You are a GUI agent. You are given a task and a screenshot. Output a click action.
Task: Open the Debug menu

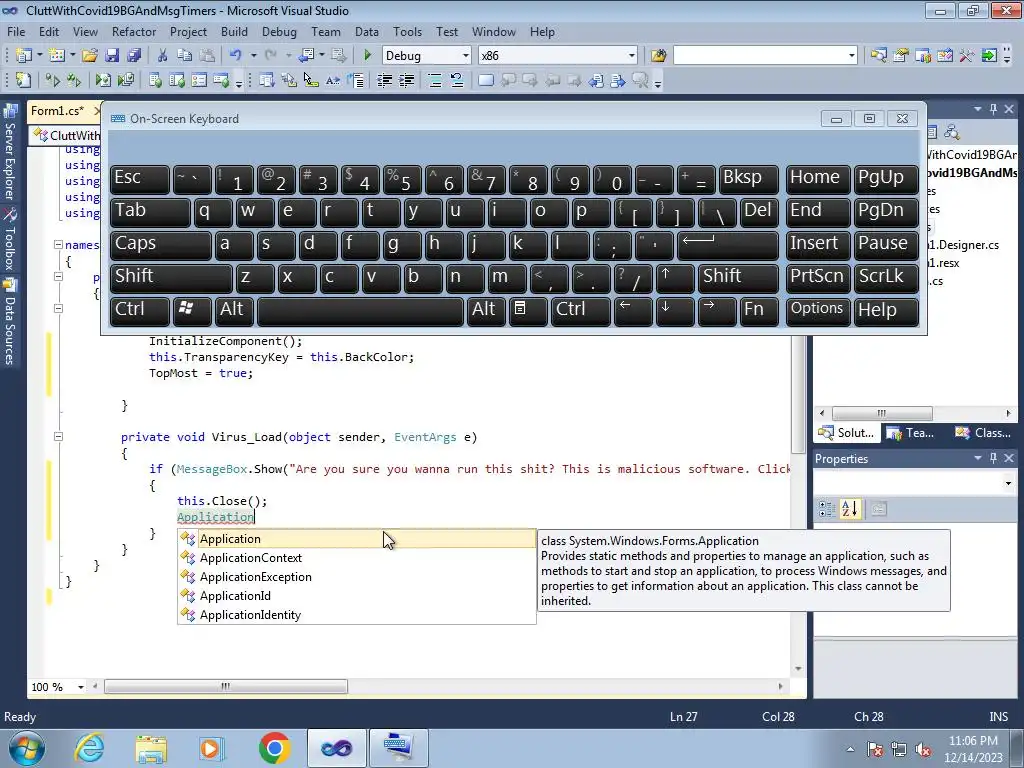(x=279, y=31)
